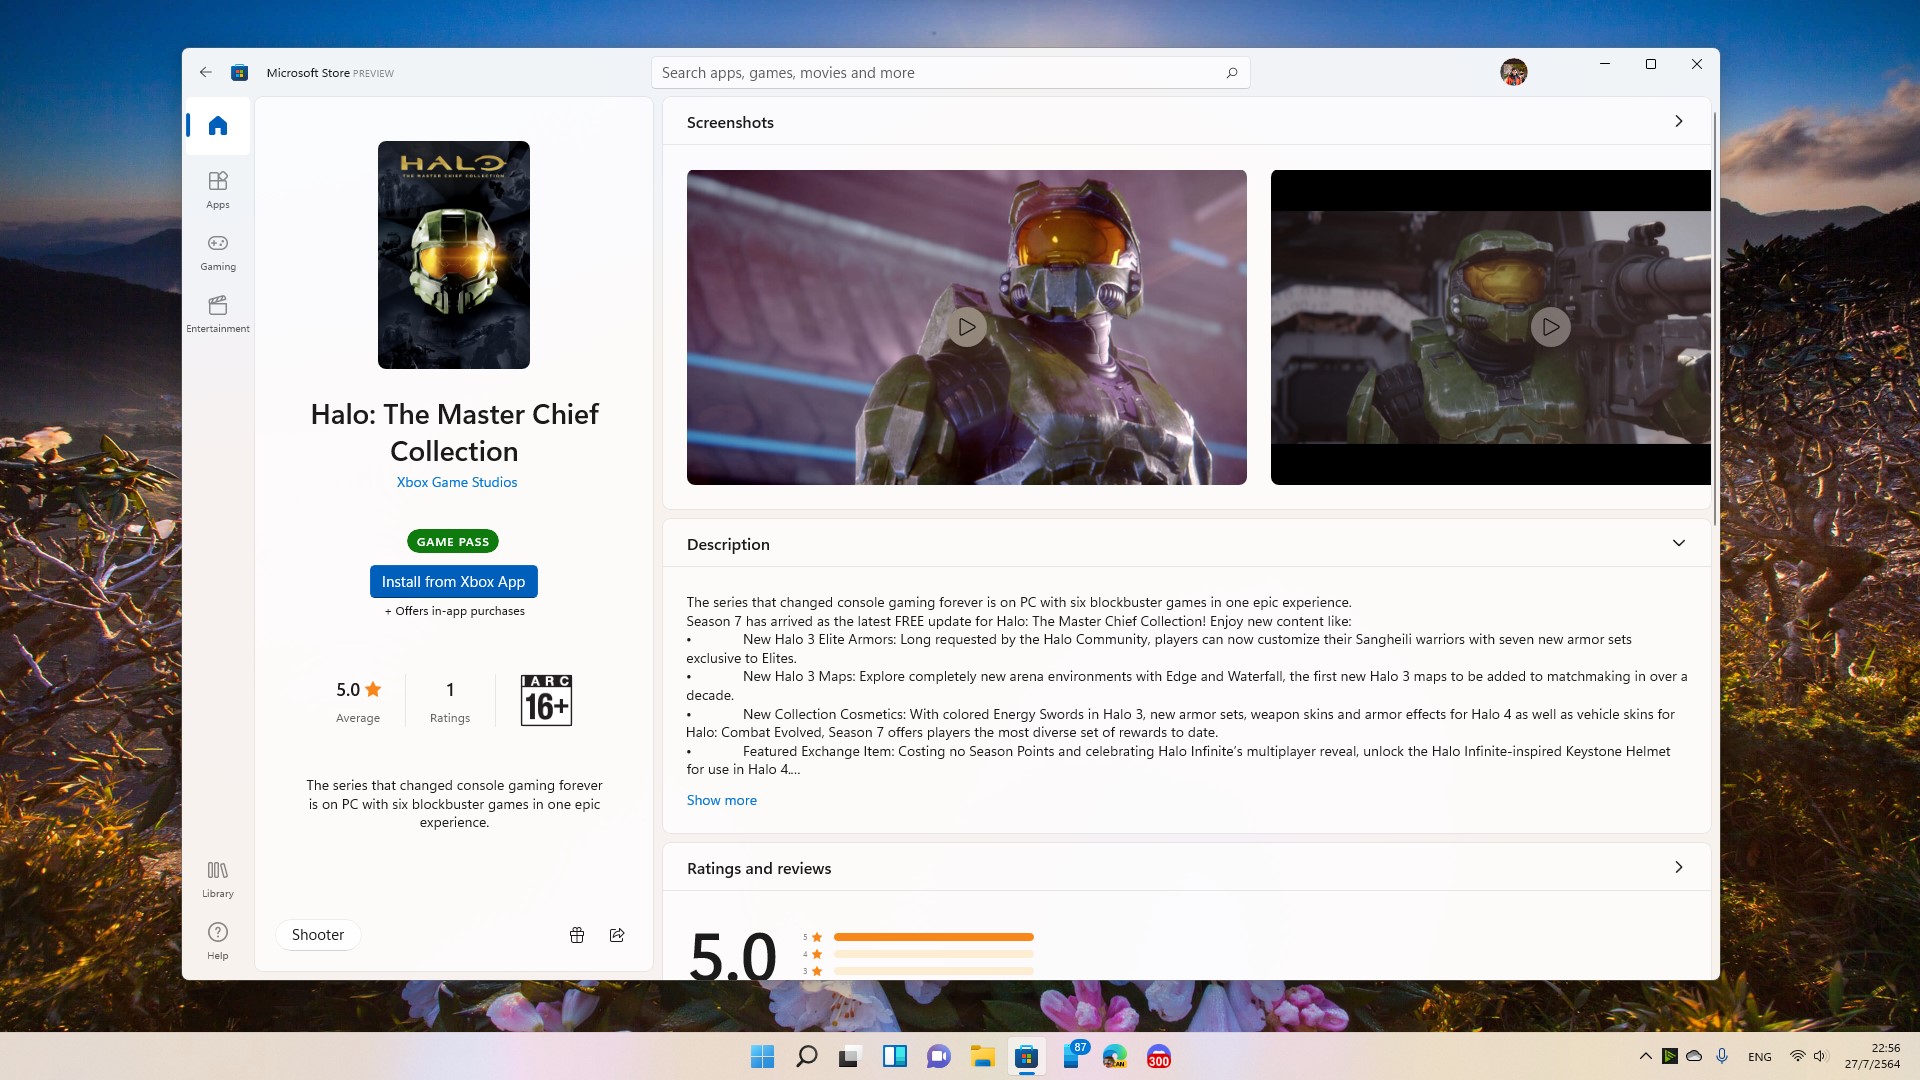Click the Halo game cover thumbnail

[x=454, y=255]
